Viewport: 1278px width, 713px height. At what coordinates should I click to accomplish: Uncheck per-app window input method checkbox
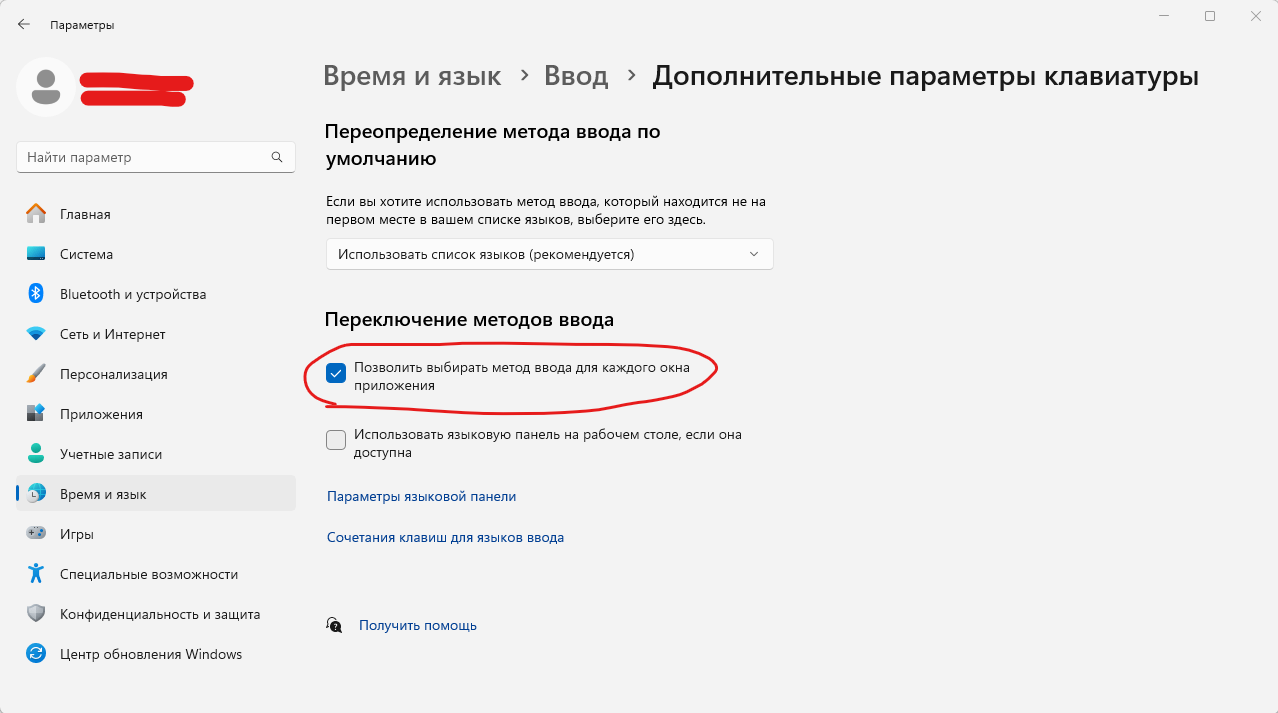click(x=336, y=374)
